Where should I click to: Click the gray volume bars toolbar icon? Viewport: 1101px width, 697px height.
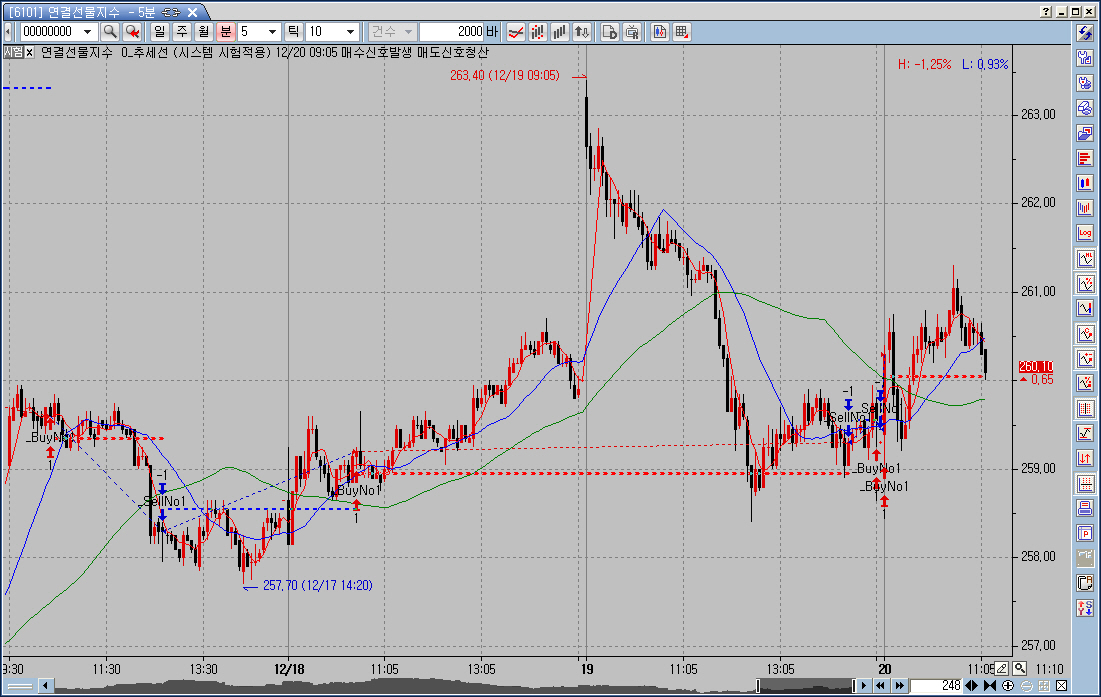(560, 32)
